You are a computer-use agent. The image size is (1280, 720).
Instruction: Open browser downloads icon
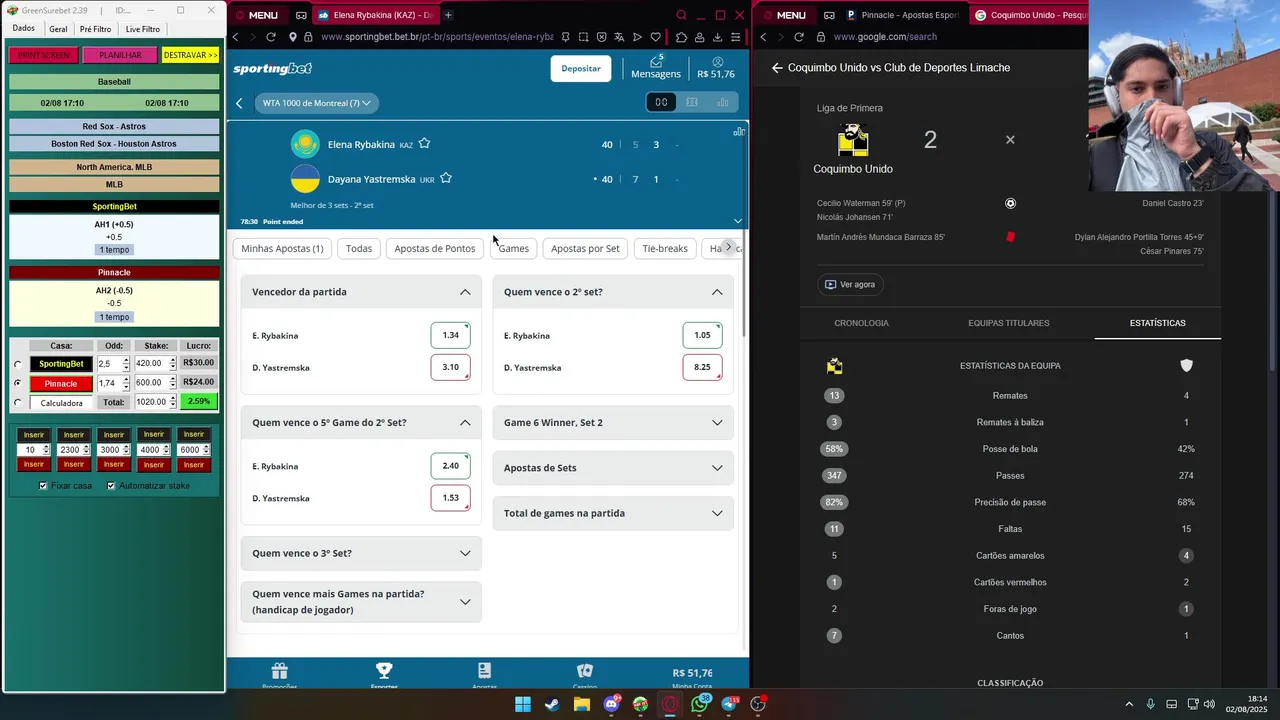[x=717, y=37]
